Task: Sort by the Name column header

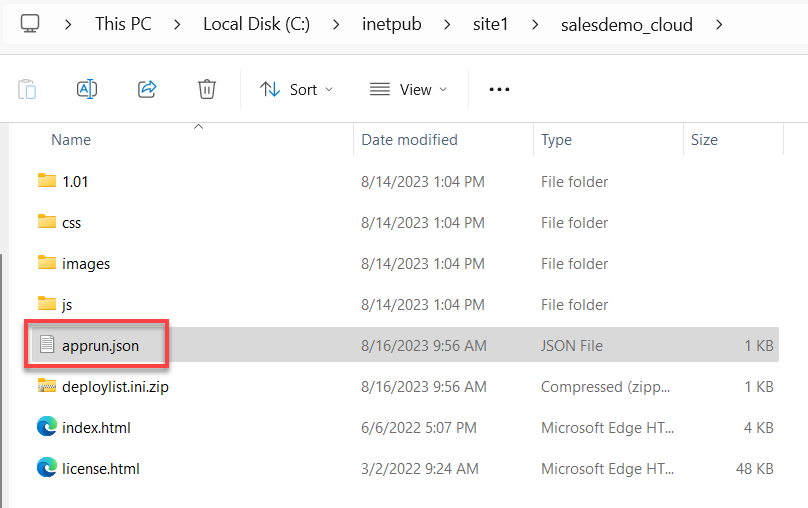Action: pos(71,140)
